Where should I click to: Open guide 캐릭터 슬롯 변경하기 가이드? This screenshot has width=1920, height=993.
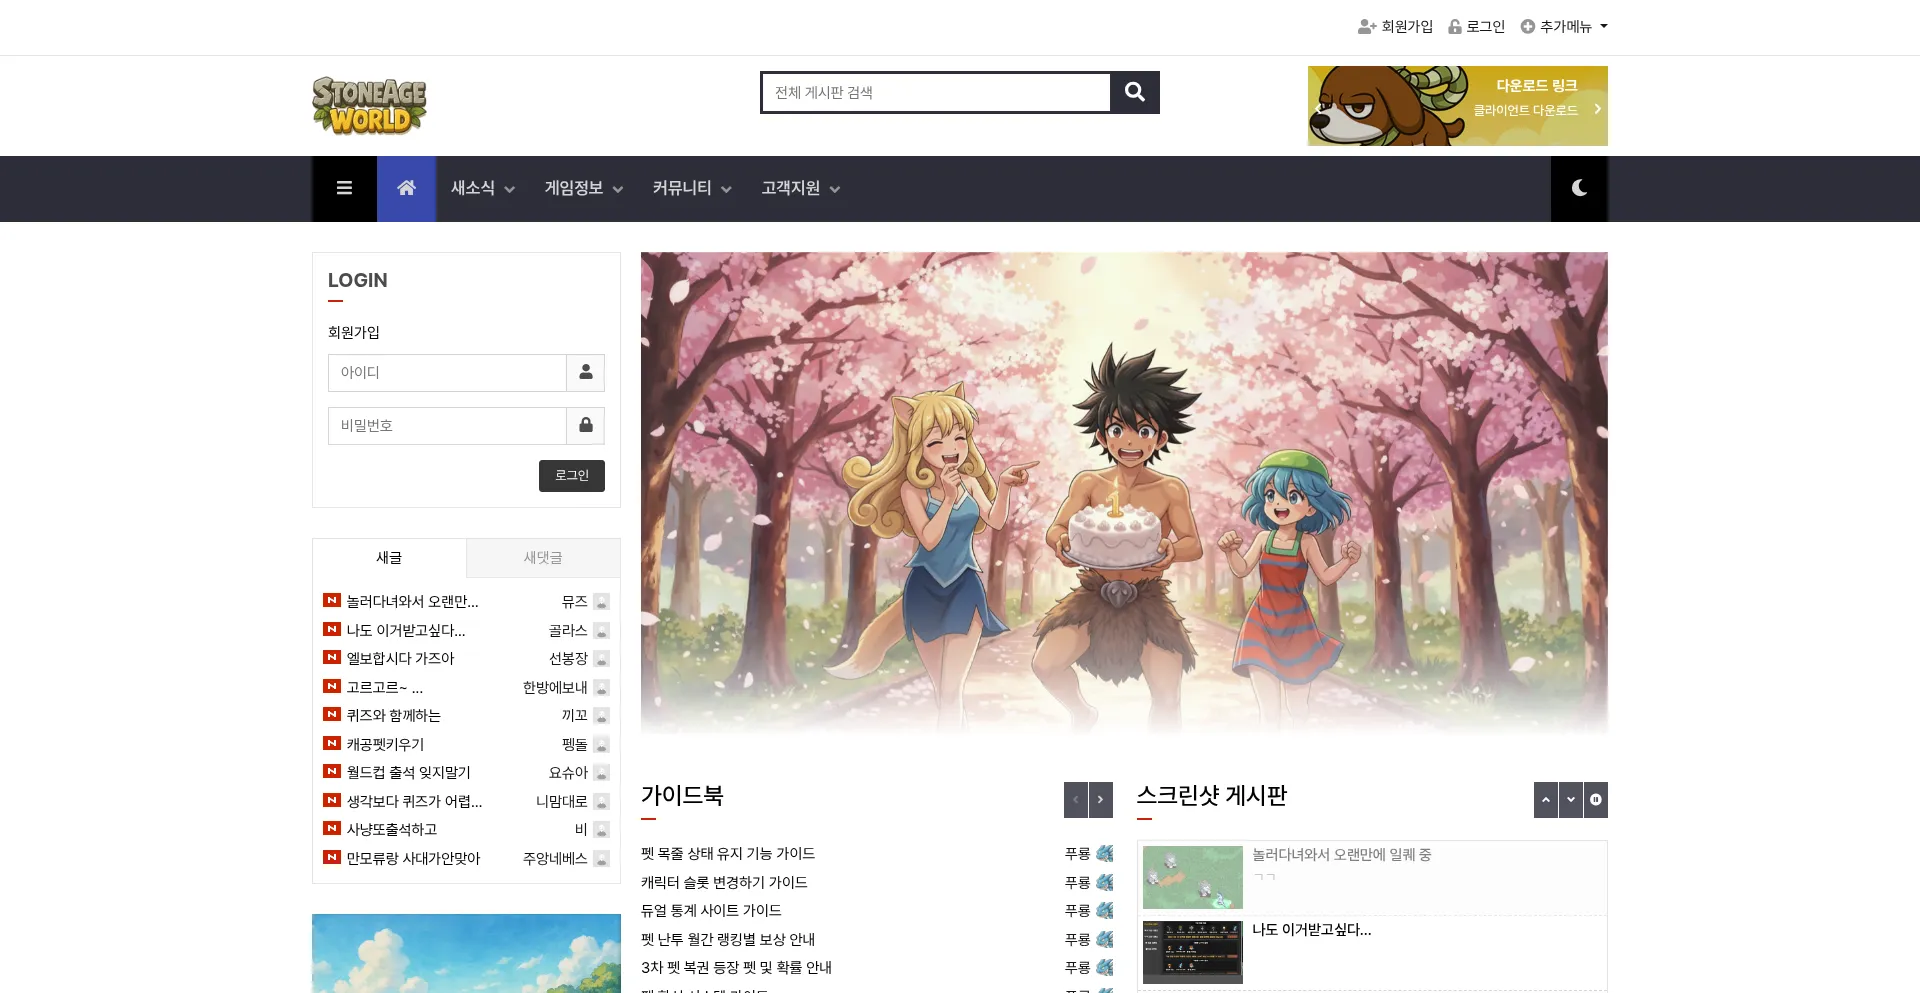pos(724,883)
